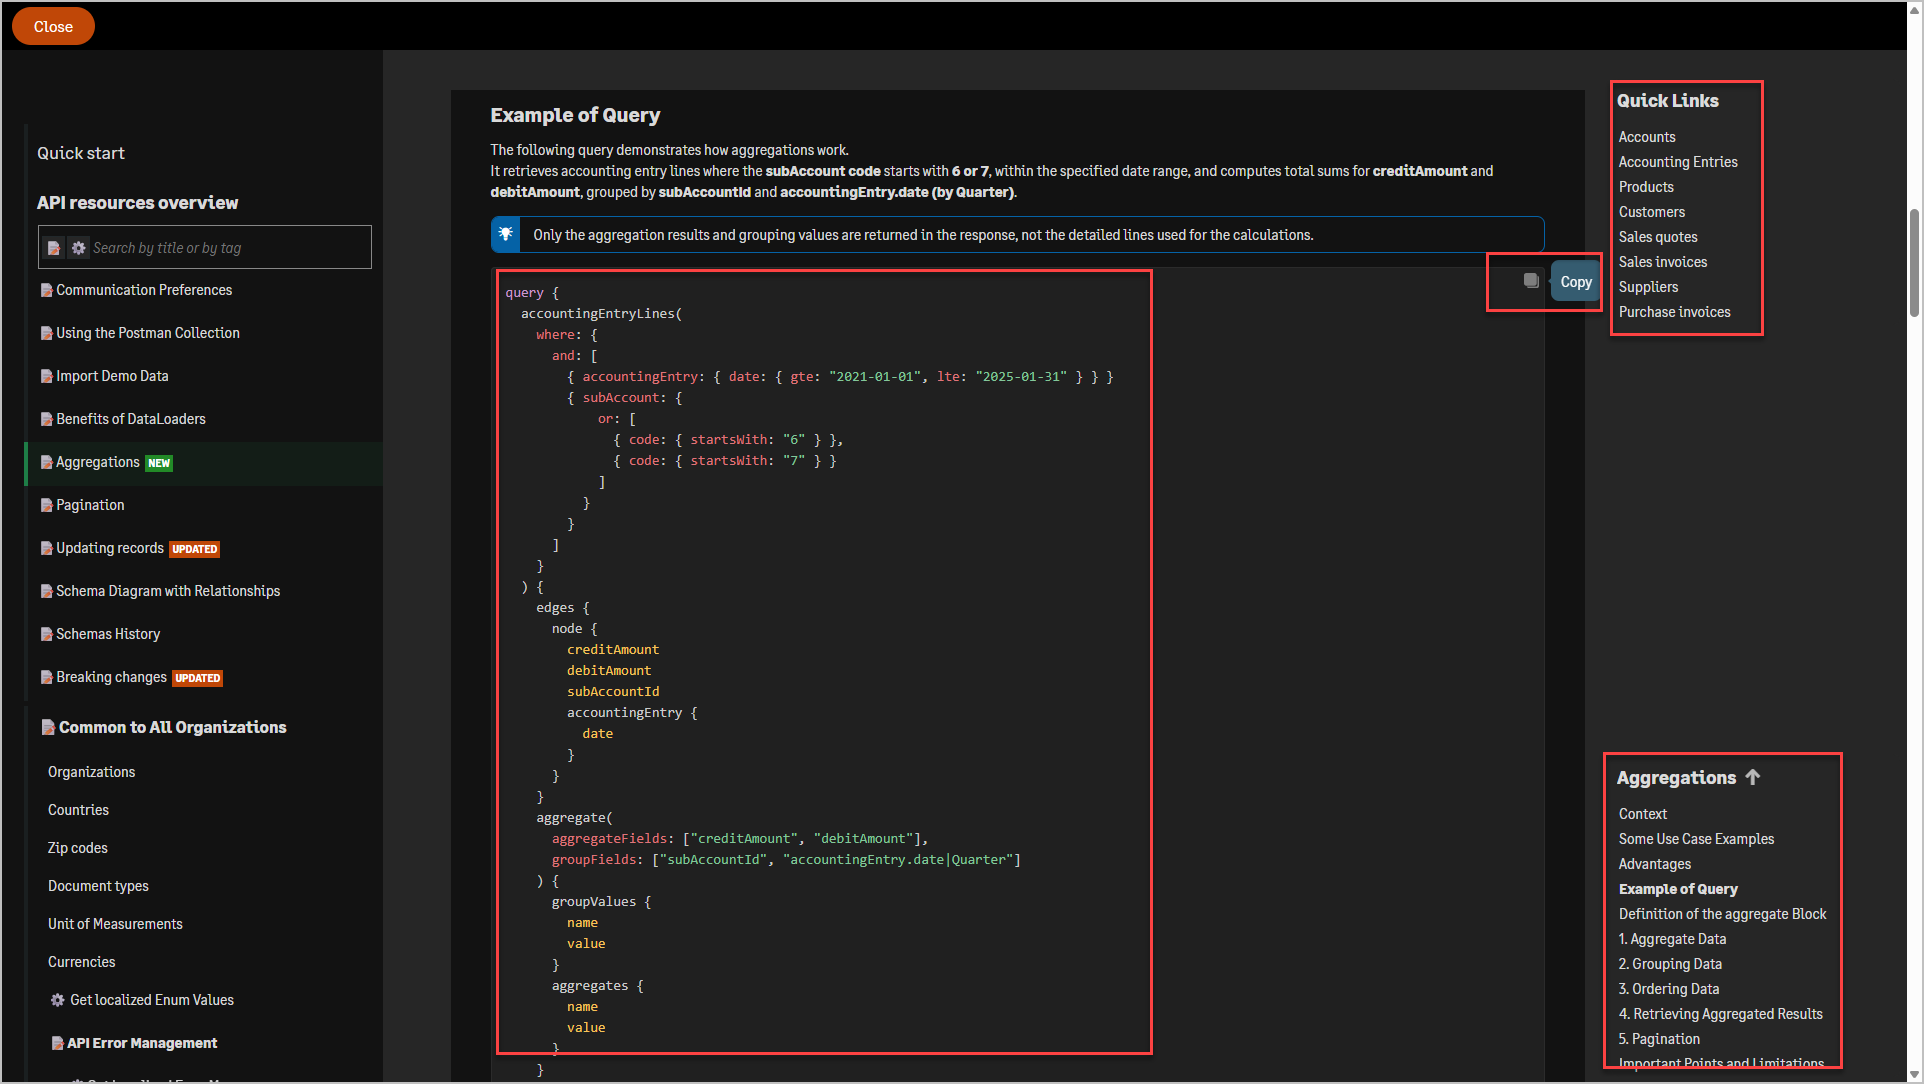Click UPDATED badge on Updating records
Image resolution: width=1924 pixels, height=1084 pixels.
(x=195, y=549)
